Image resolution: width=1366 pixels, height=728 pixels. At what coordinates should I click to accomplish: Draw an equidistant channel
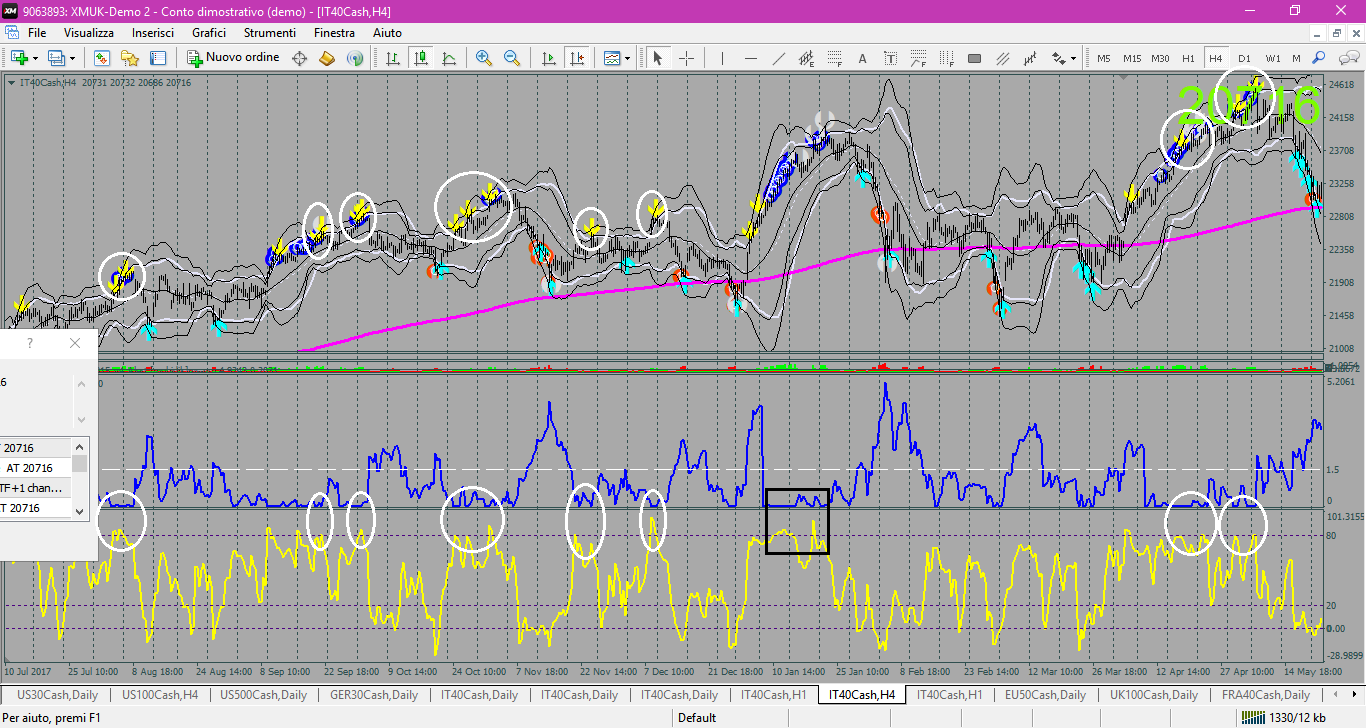tap(806, 58)
